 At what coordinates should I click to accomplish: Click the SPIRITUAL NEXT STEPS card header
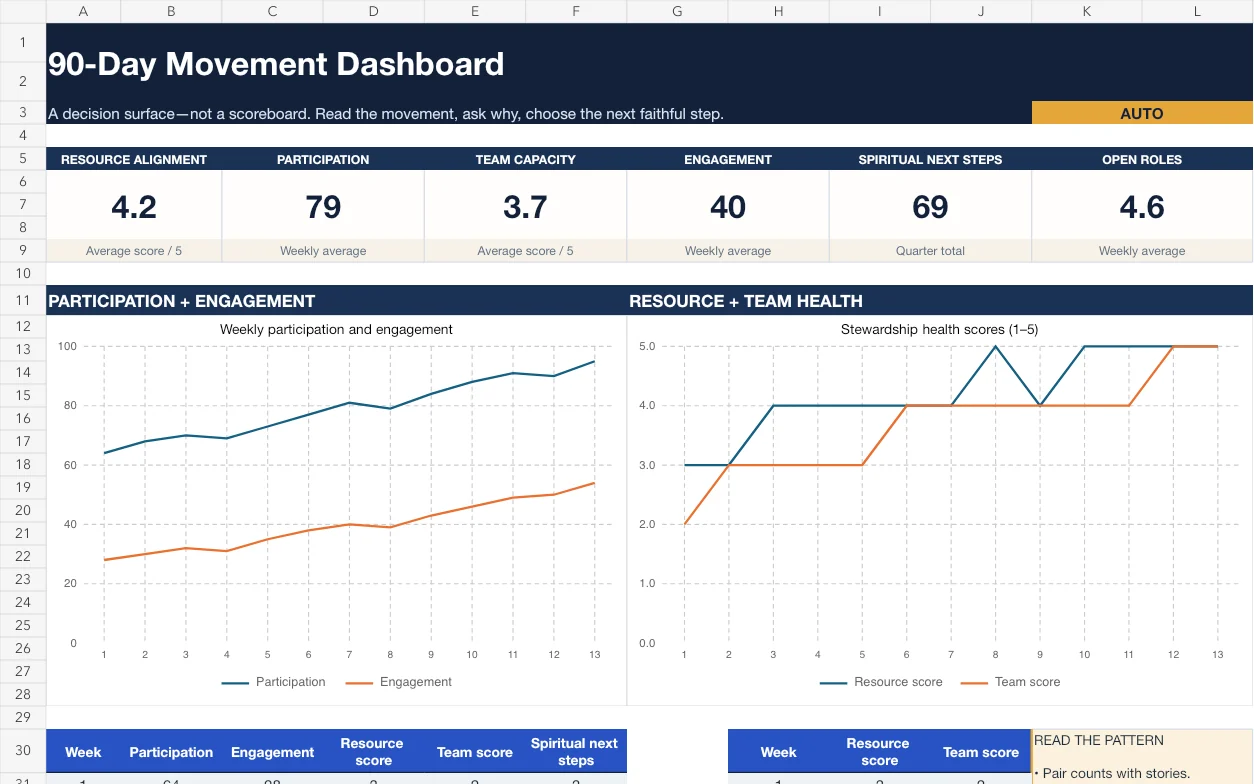tap(931, 159)
